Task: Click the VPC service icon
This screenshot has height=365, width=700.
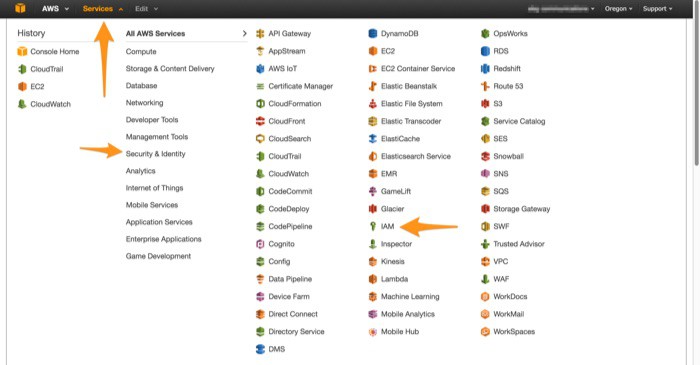Action: (485, 261)
